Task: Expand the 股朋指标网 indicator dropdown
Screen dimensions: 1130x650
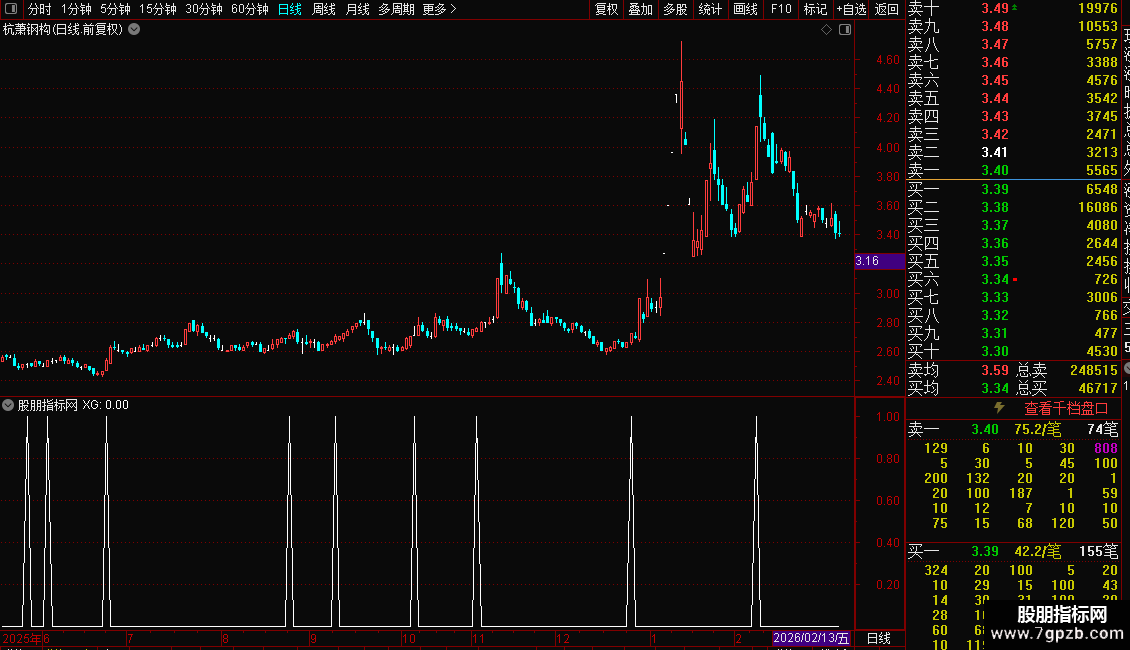Action: (8, 405)
